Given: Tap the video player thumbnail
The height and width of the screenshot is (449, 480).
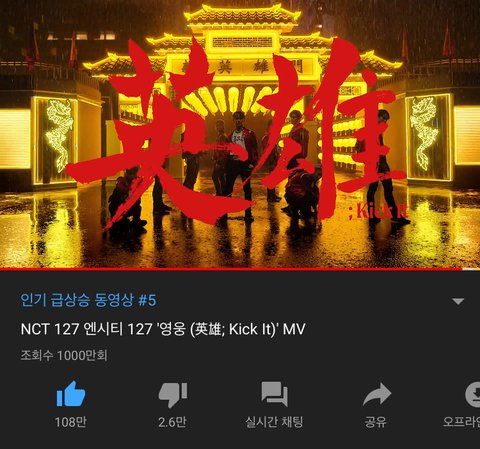Looking at the screenshot, I should (x=240, y=133).
